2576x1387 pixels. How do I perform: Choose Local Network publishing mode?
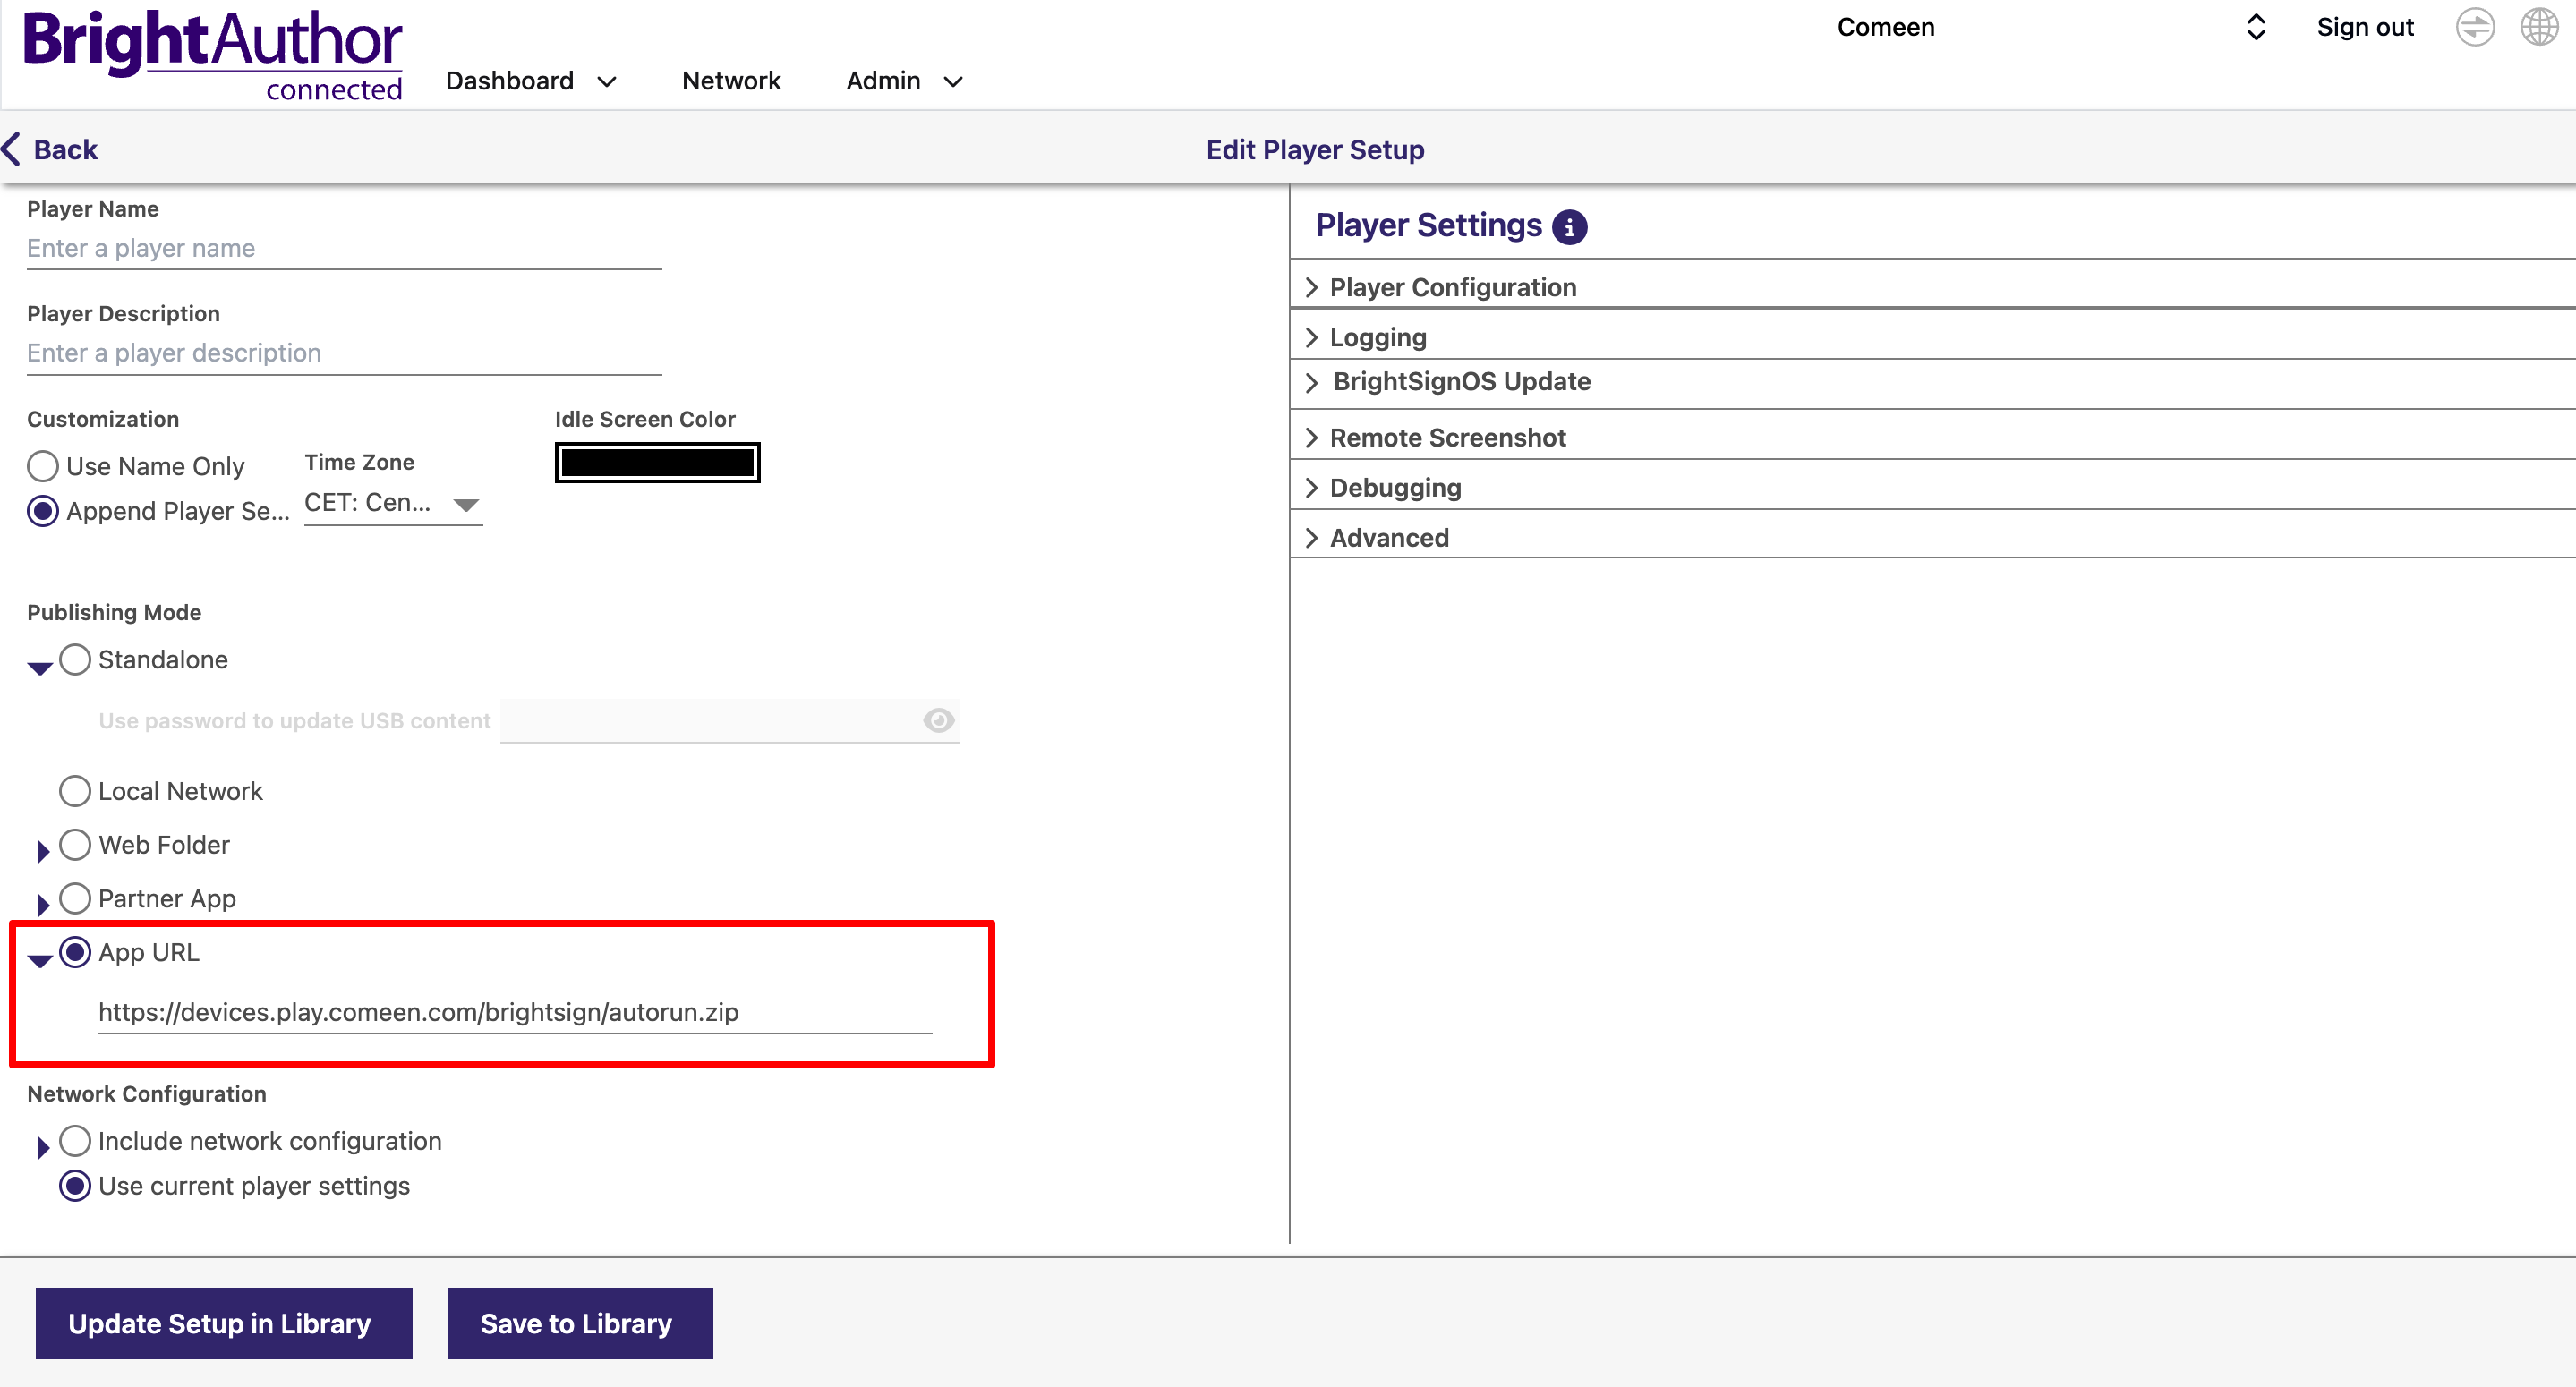click(75, 791)
